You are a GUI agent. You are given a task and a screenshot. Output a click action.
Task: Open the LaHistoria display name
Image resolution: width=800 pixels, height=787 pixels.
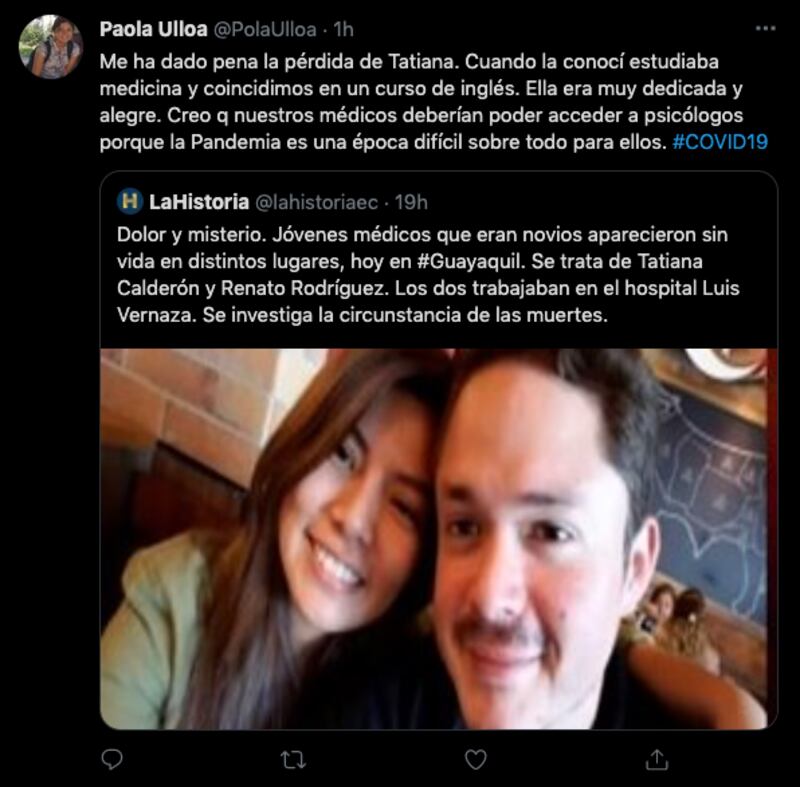199,202
